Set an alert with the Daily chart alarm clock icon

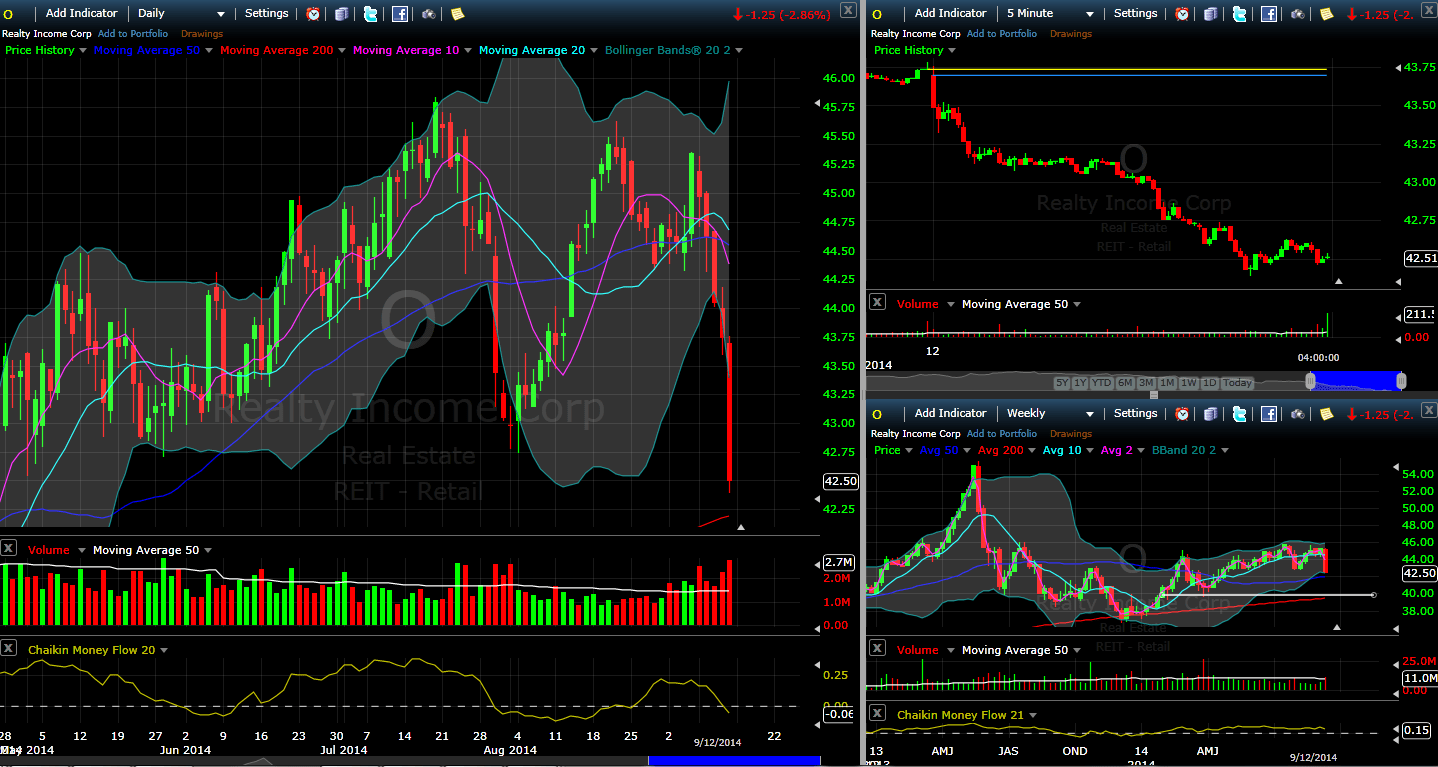[313, 14]
